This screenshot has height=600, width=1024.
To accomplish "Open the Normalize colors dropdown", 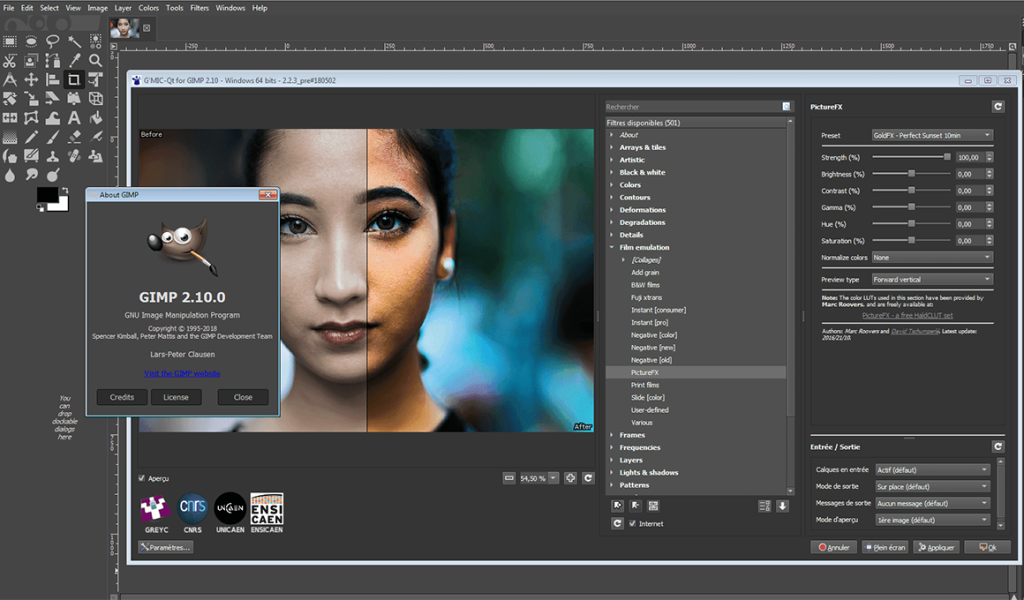I will click(x=932, y=257).
